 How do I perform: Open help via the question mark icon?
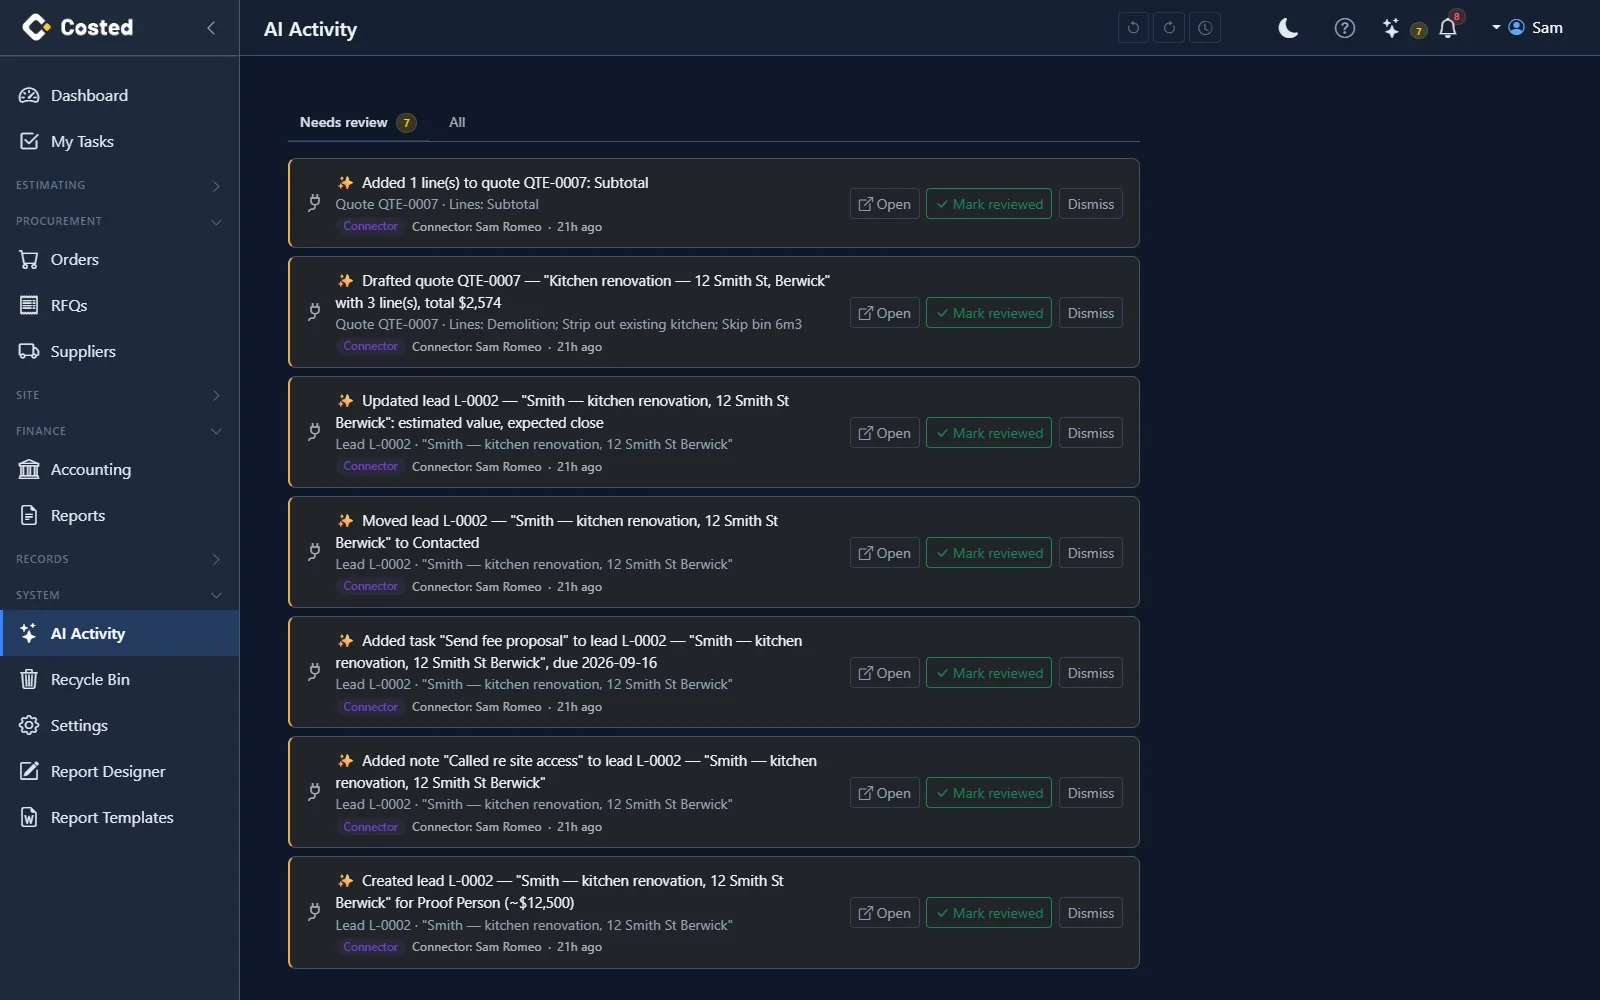point(1345,28)
